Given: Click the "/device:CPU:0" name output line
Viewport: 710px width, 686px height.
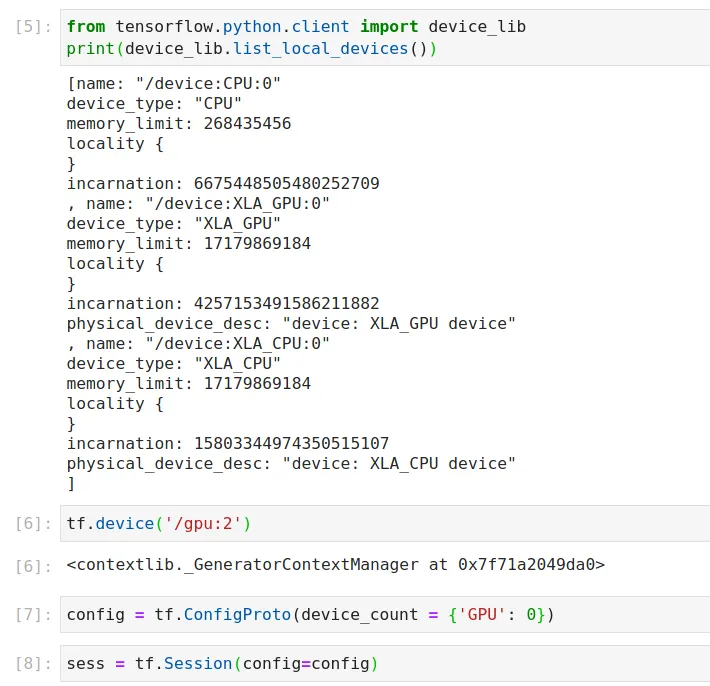Looking at the screenshot, I should pos(174,84).
